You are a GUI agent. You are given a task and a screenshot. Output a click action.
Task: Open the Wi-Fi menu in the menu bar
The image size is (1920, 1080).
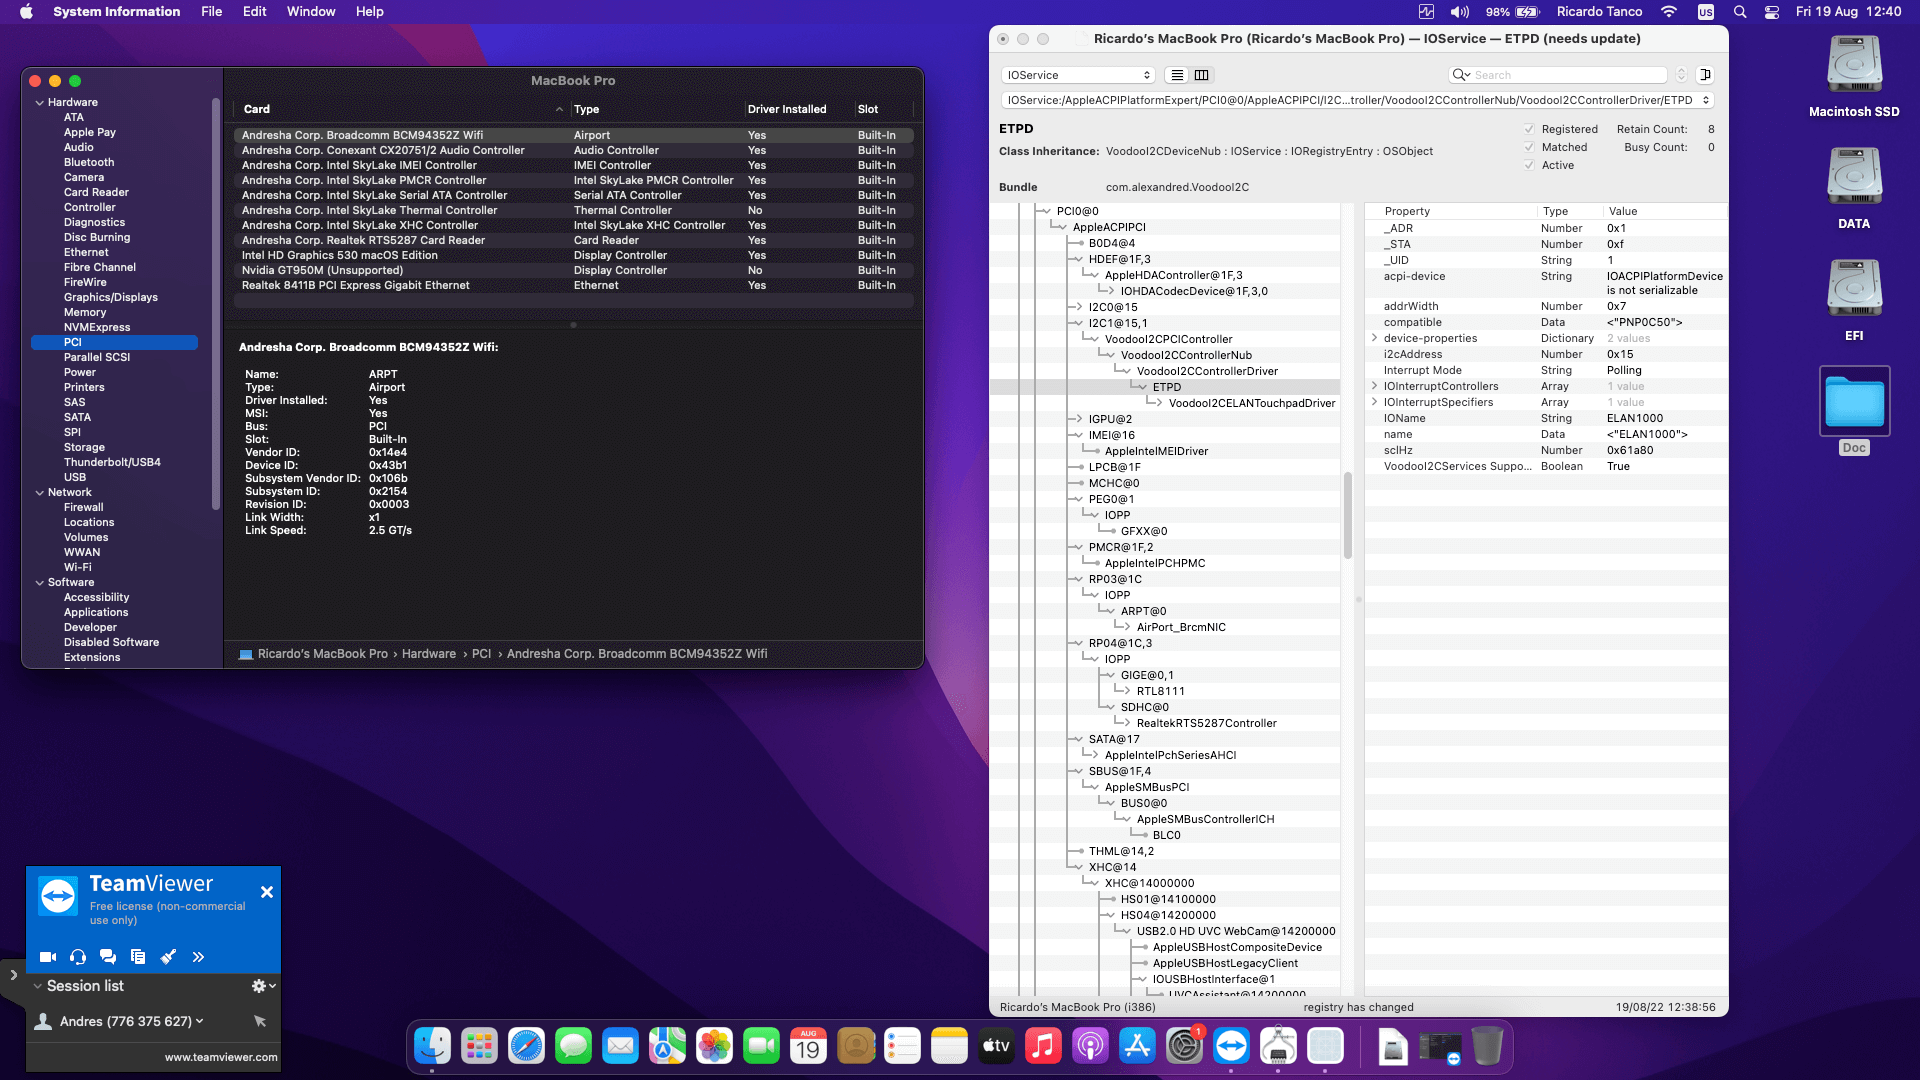coord(1668,12)
